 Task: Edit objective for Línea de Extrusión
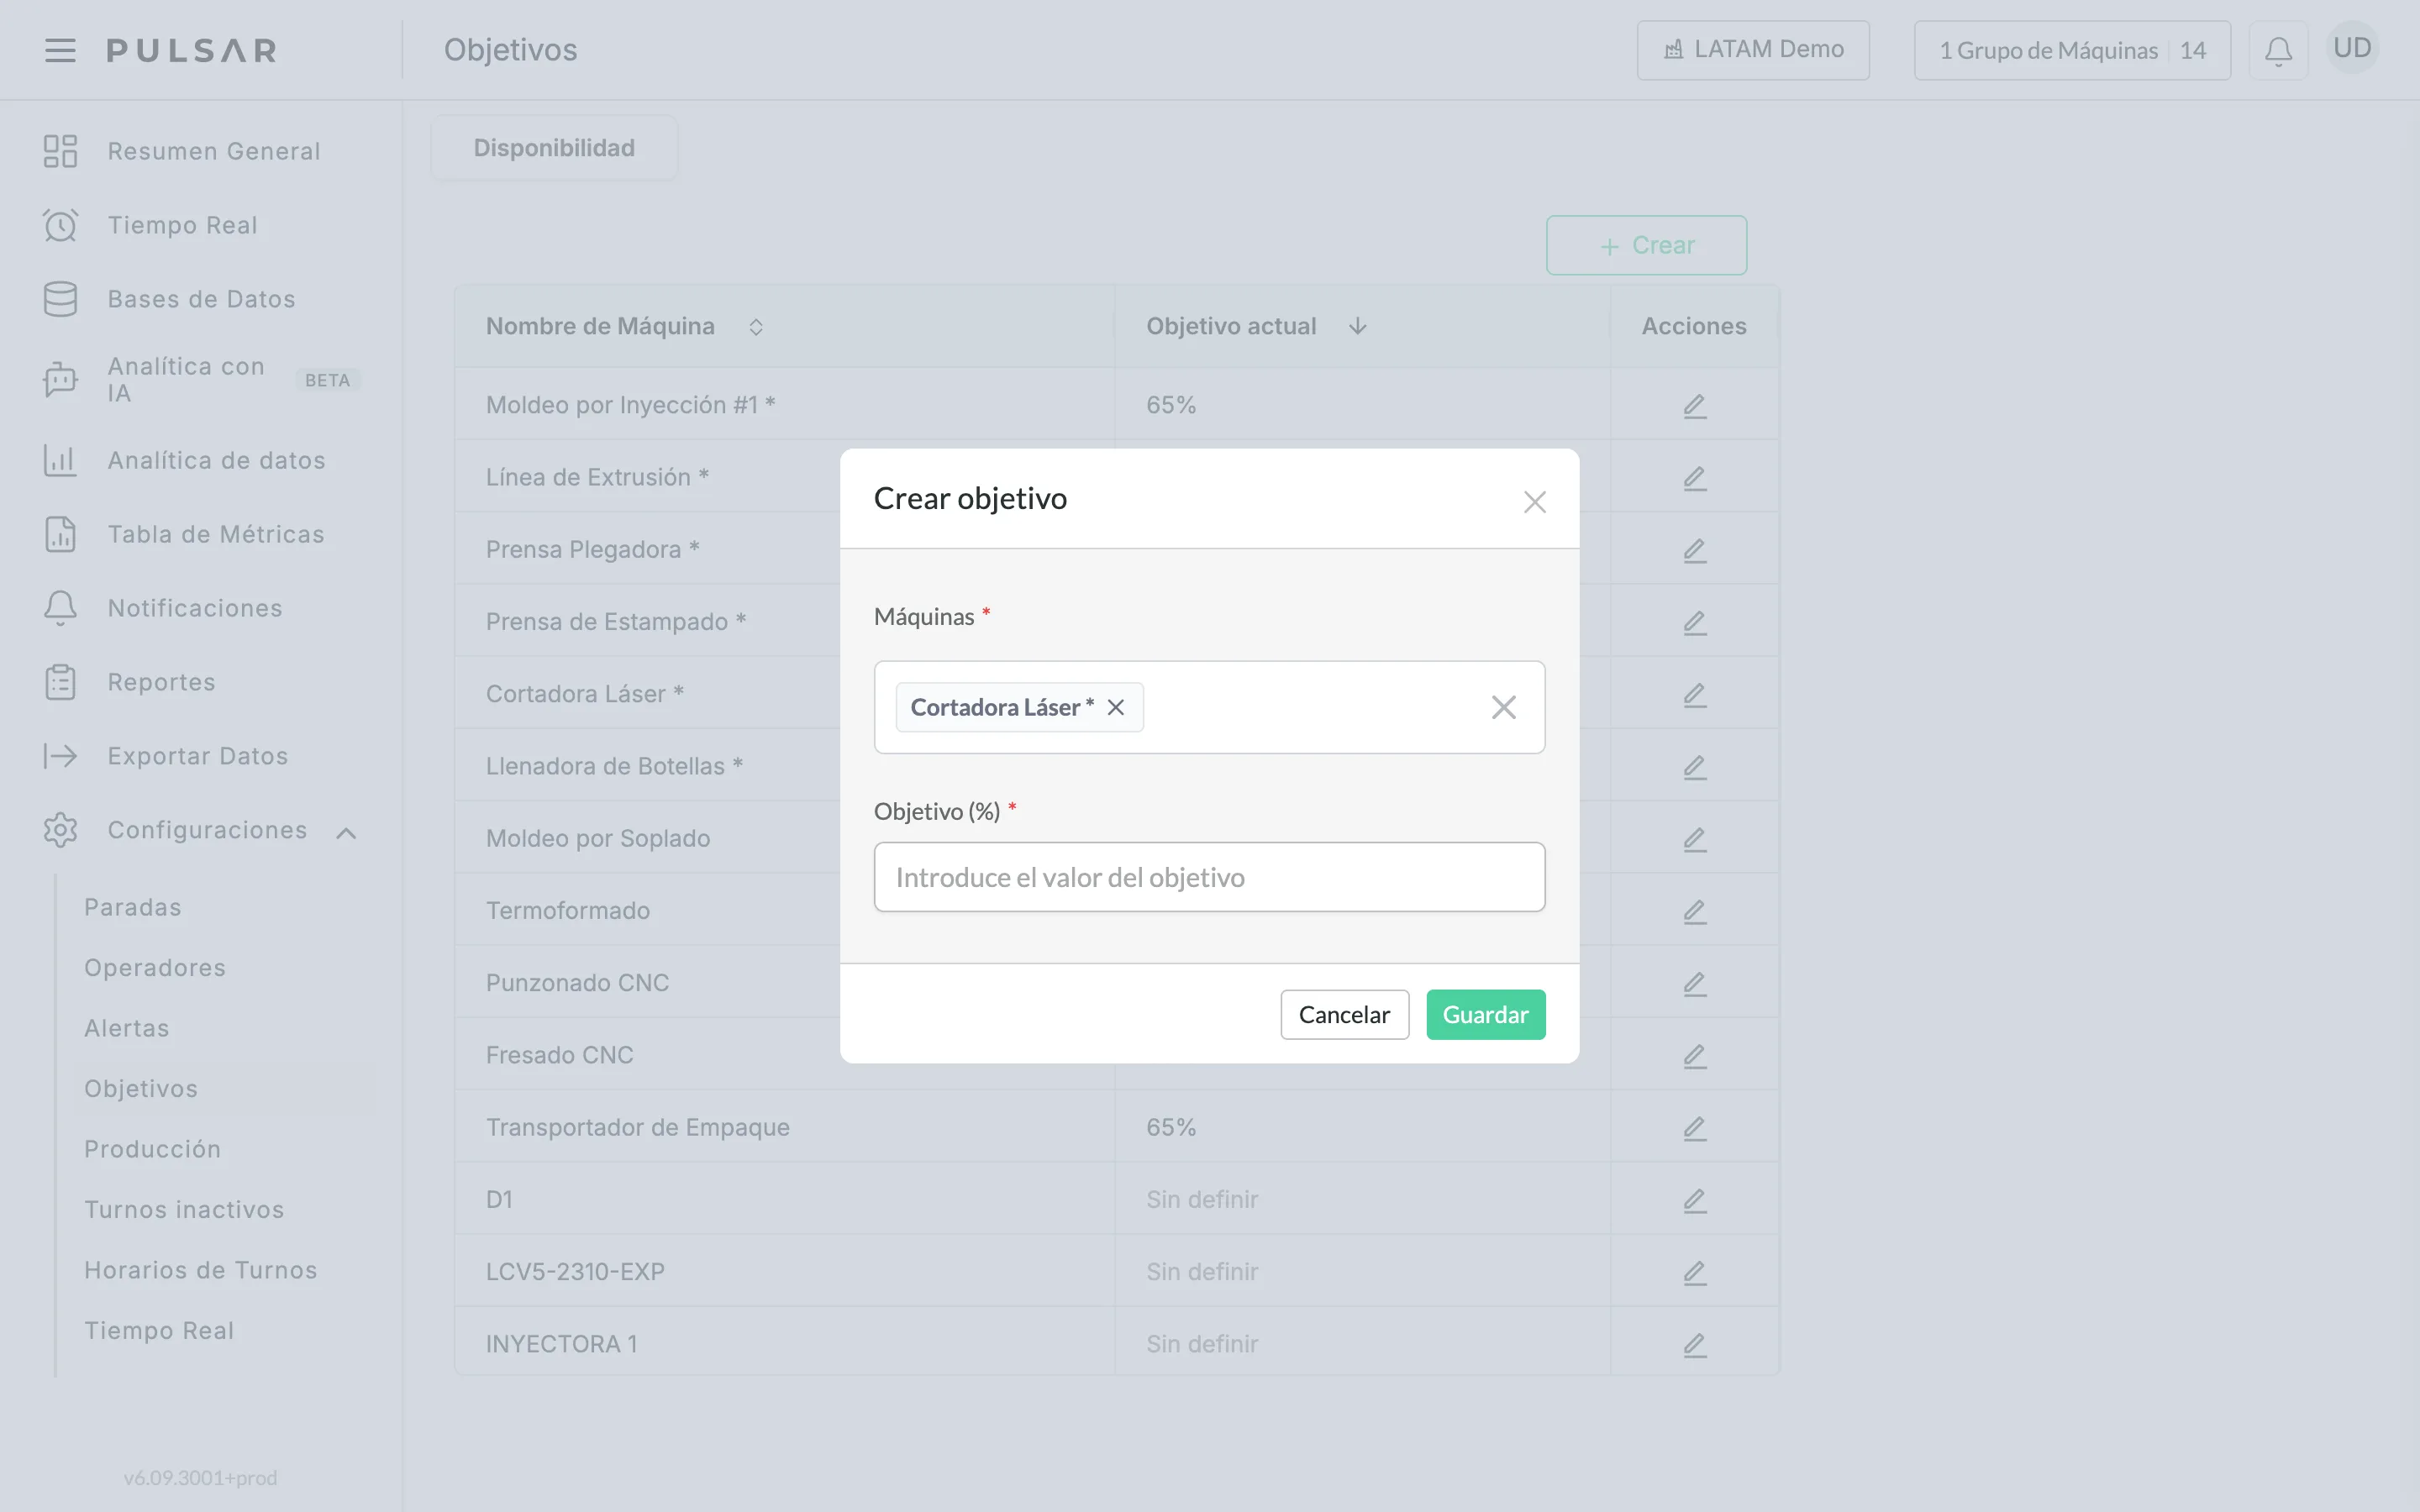click(1694, 477)
